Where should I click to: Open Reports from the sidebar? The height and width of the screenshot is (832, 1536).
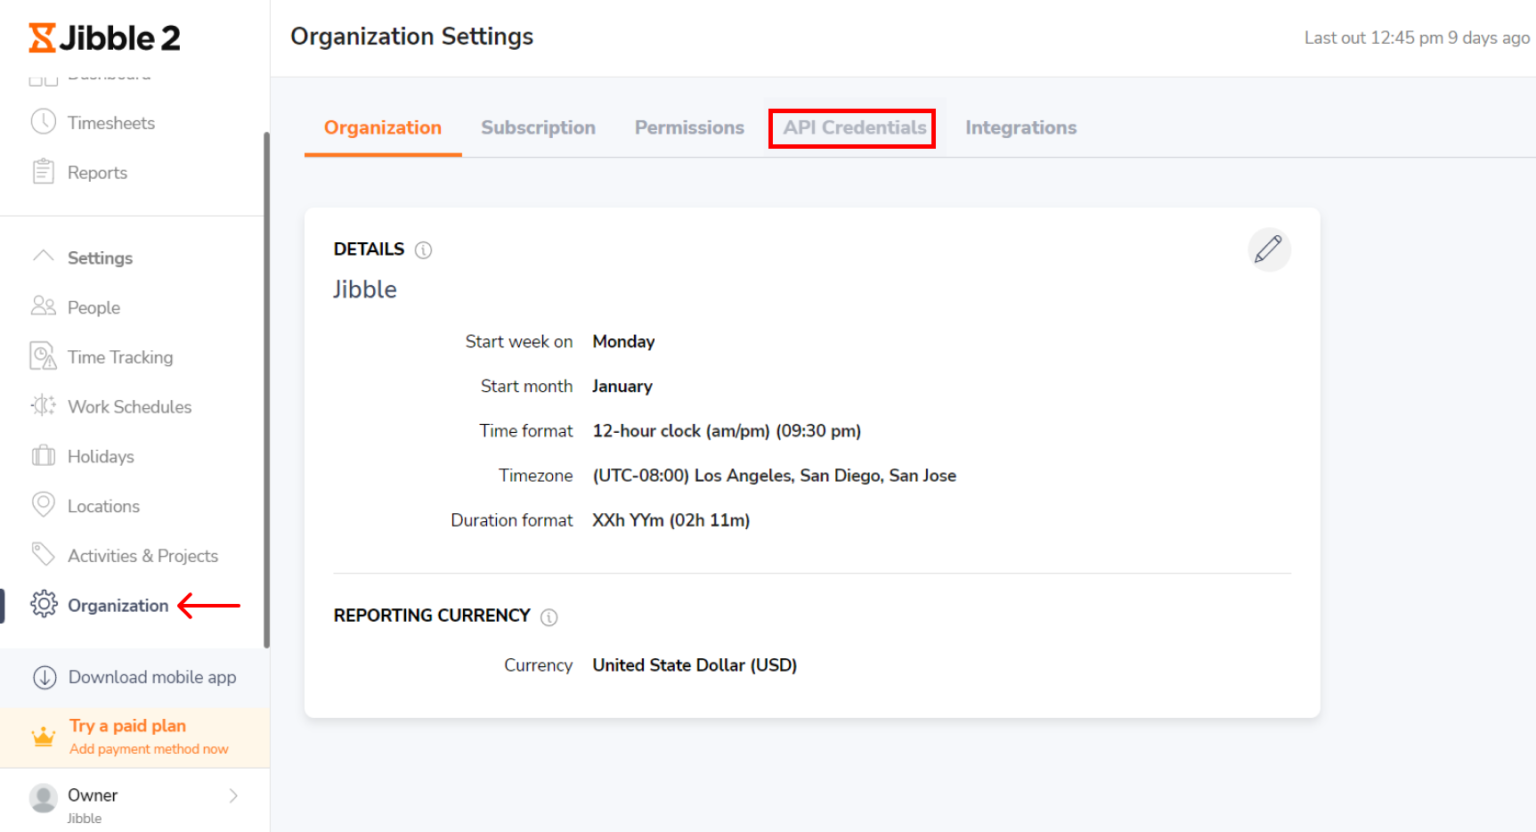(97, 173)
